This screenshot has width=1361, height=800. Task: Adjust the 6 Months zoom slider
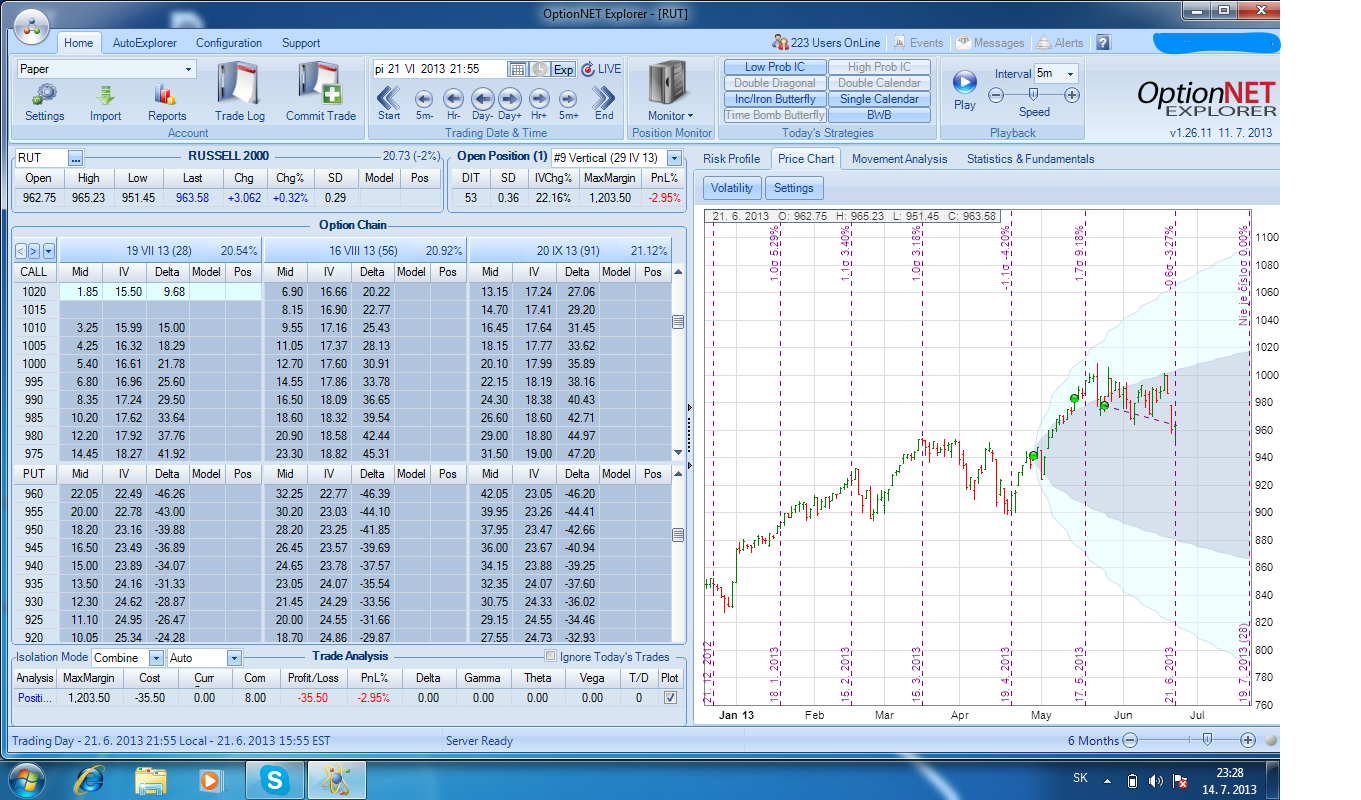(1207, 740)
